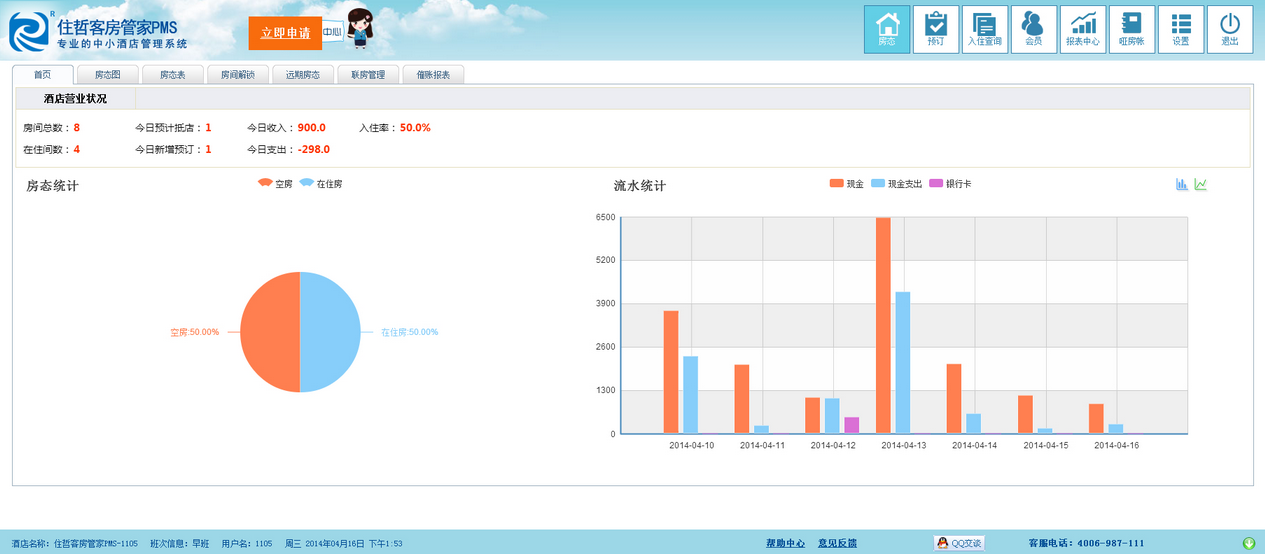Image resolution: width=1265 pixels, height=554 pixels.
Task: Open the 旺房帐 notebook icon
Action: pyautogui.click(x=1132, y=29)
